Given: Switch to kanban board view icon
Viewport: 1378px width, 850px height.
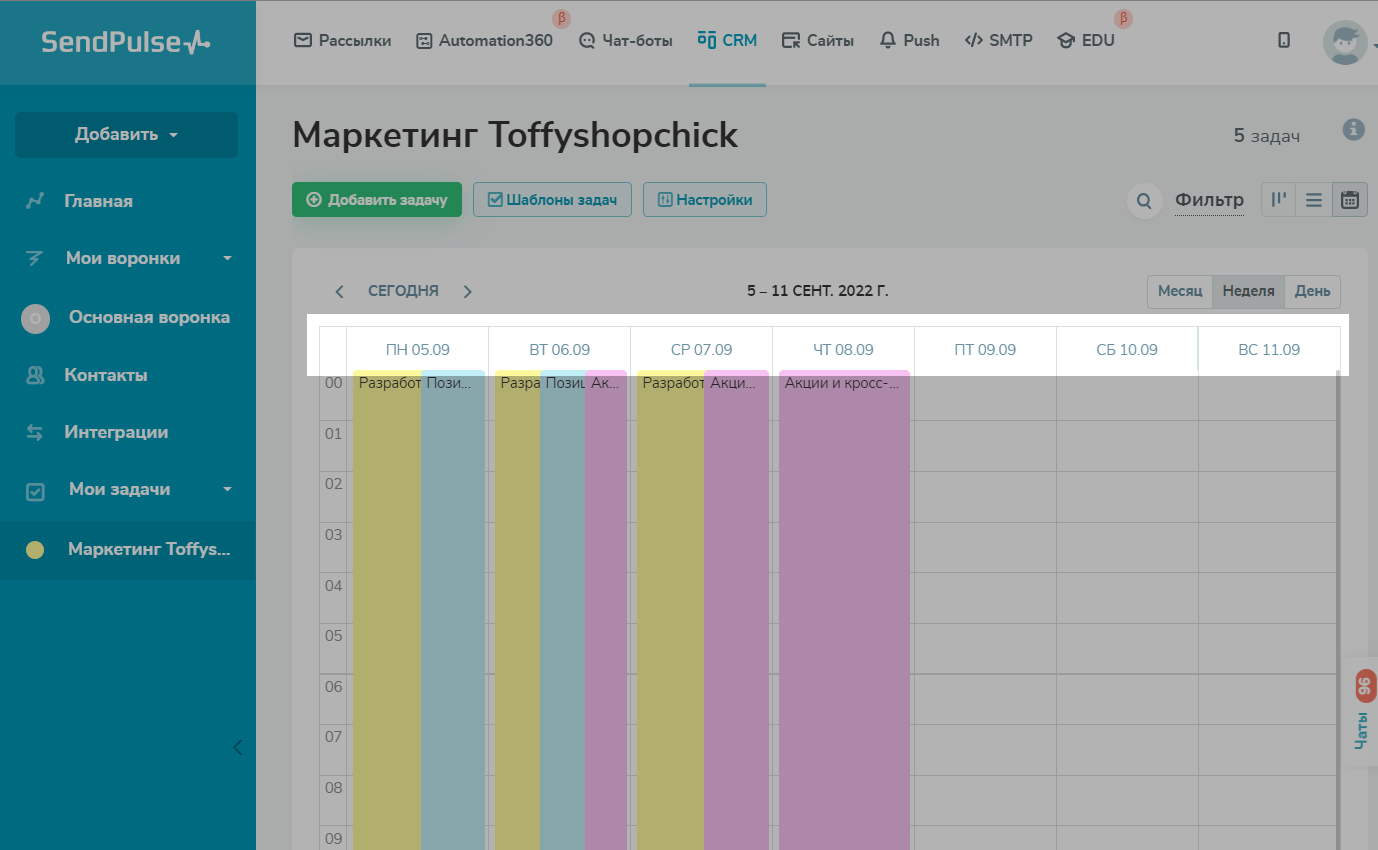Looking at the screenshot, I should 1278,200.
